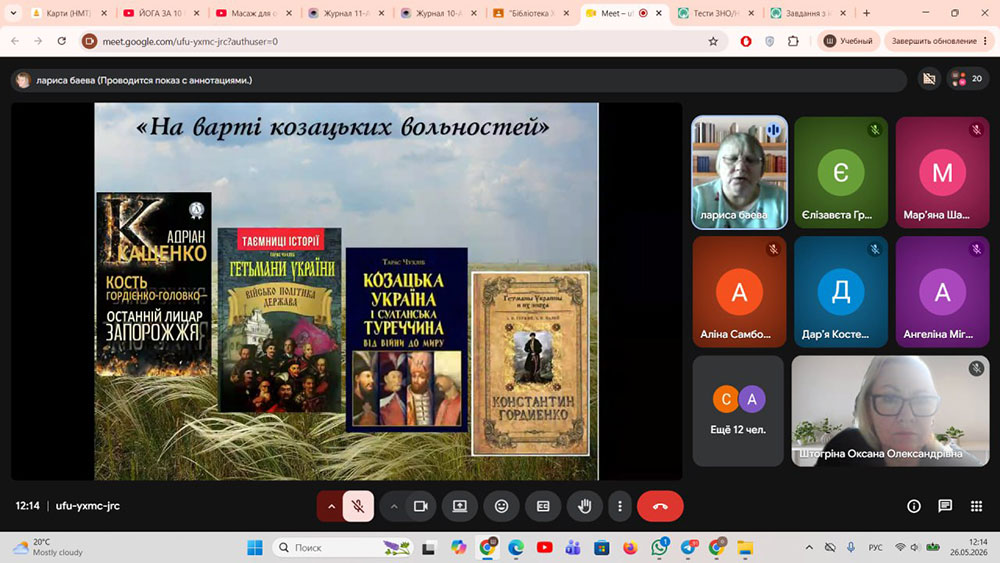Viewport: 1000px width, 563px height.
Task: Open more options three-dot menu
Action: (620, 506)
